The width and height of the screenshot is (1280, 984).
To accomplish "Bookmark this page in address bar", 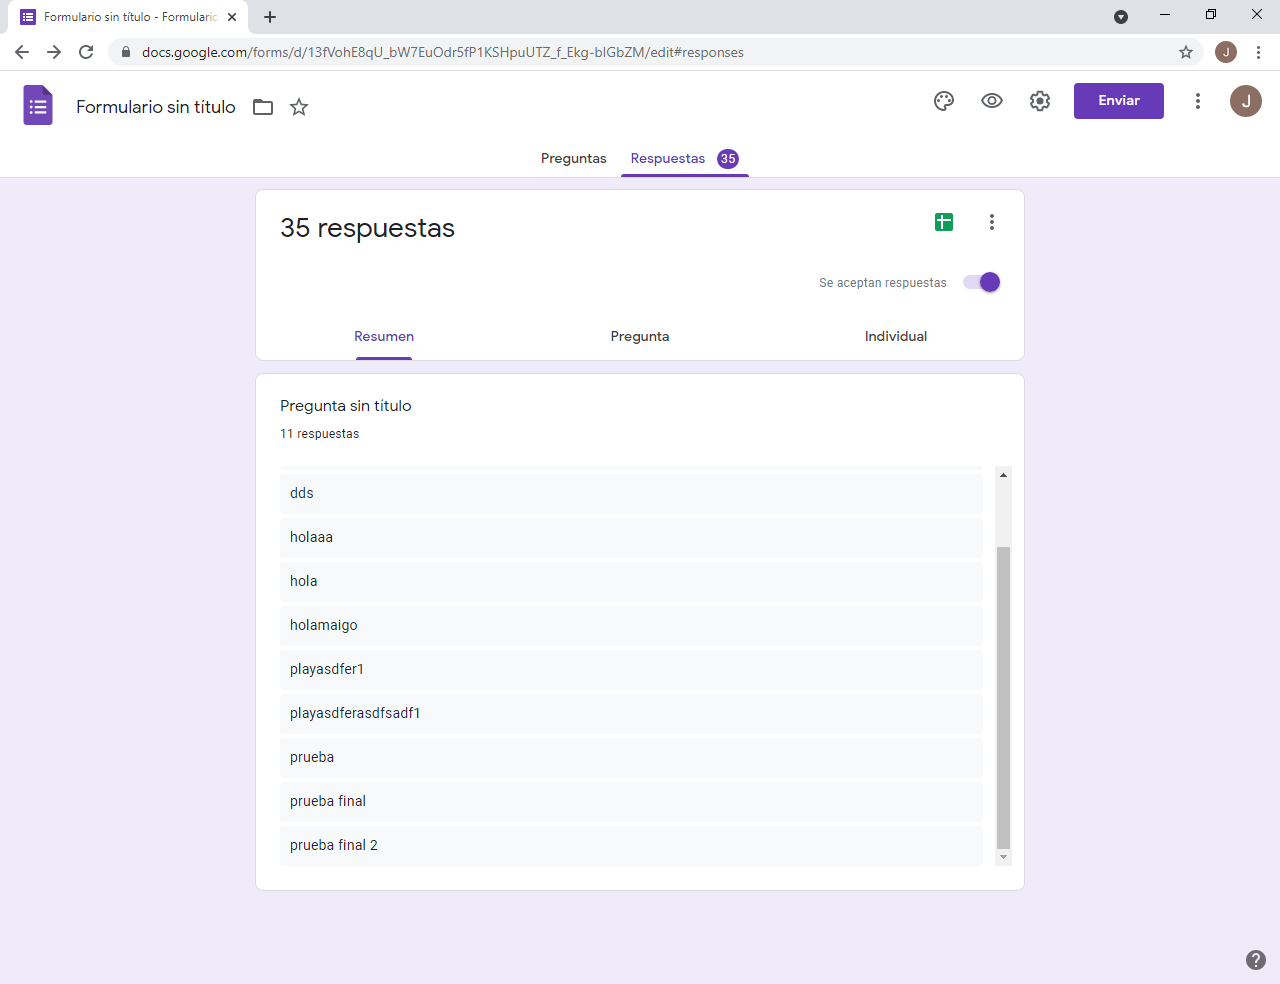I will (x=1186, y=52).
